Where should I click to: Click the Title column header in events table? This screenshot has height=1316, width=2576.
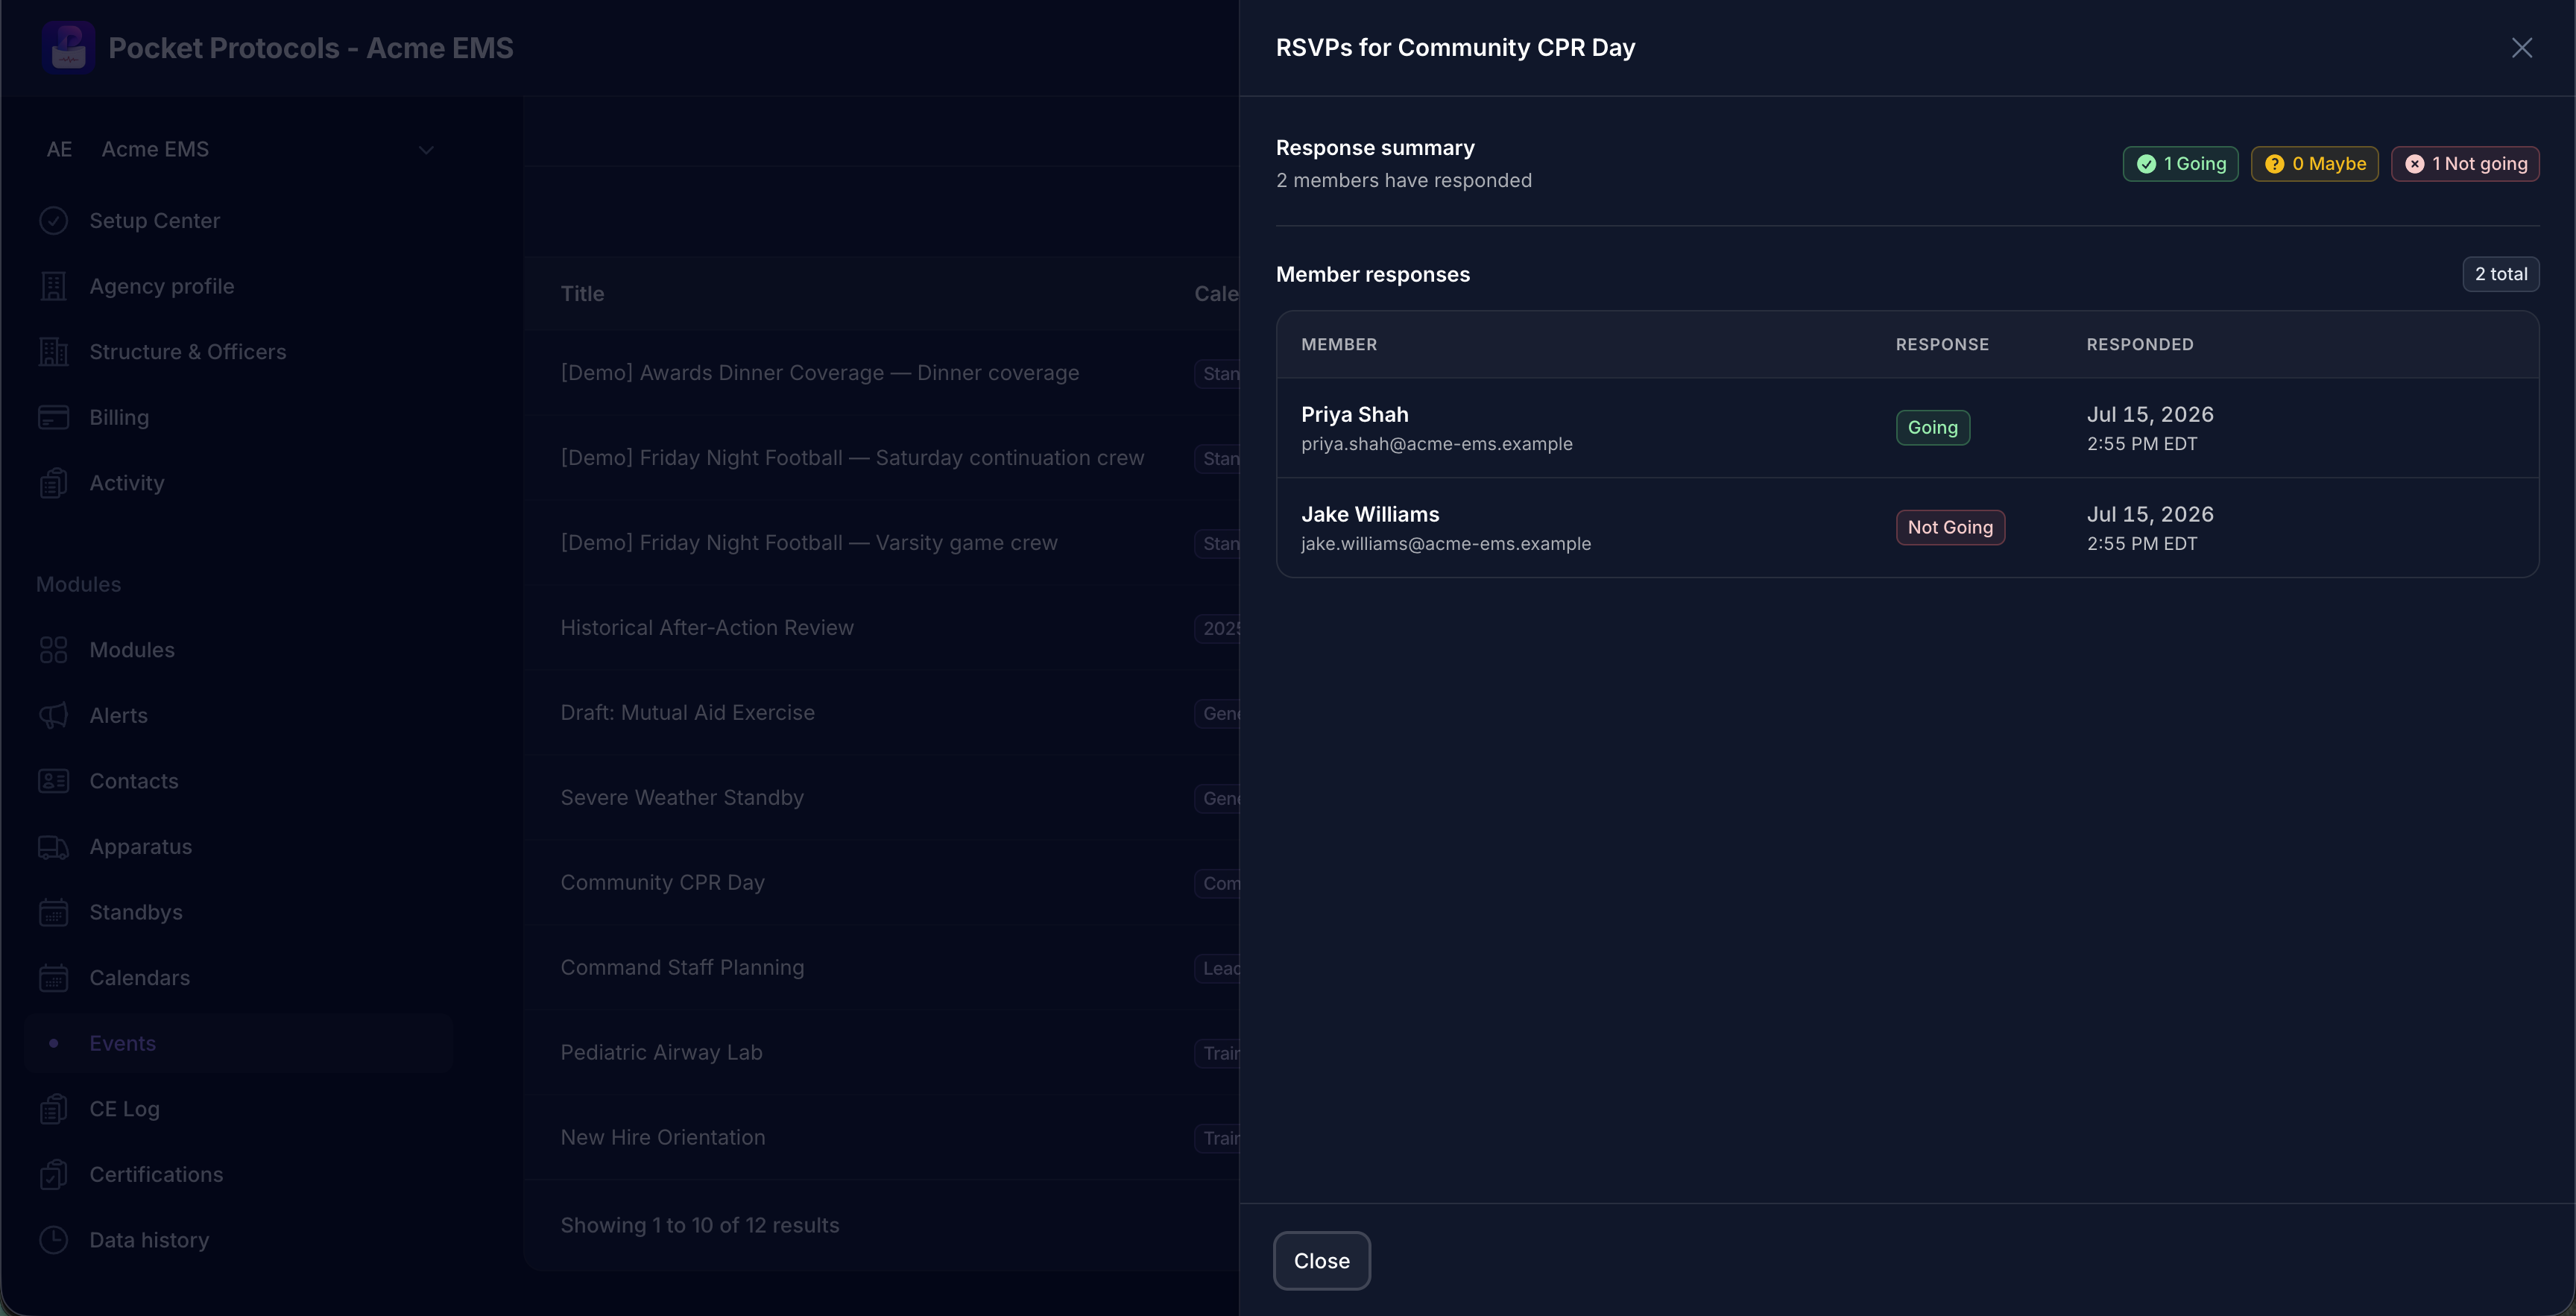click(x=582, y=294)
